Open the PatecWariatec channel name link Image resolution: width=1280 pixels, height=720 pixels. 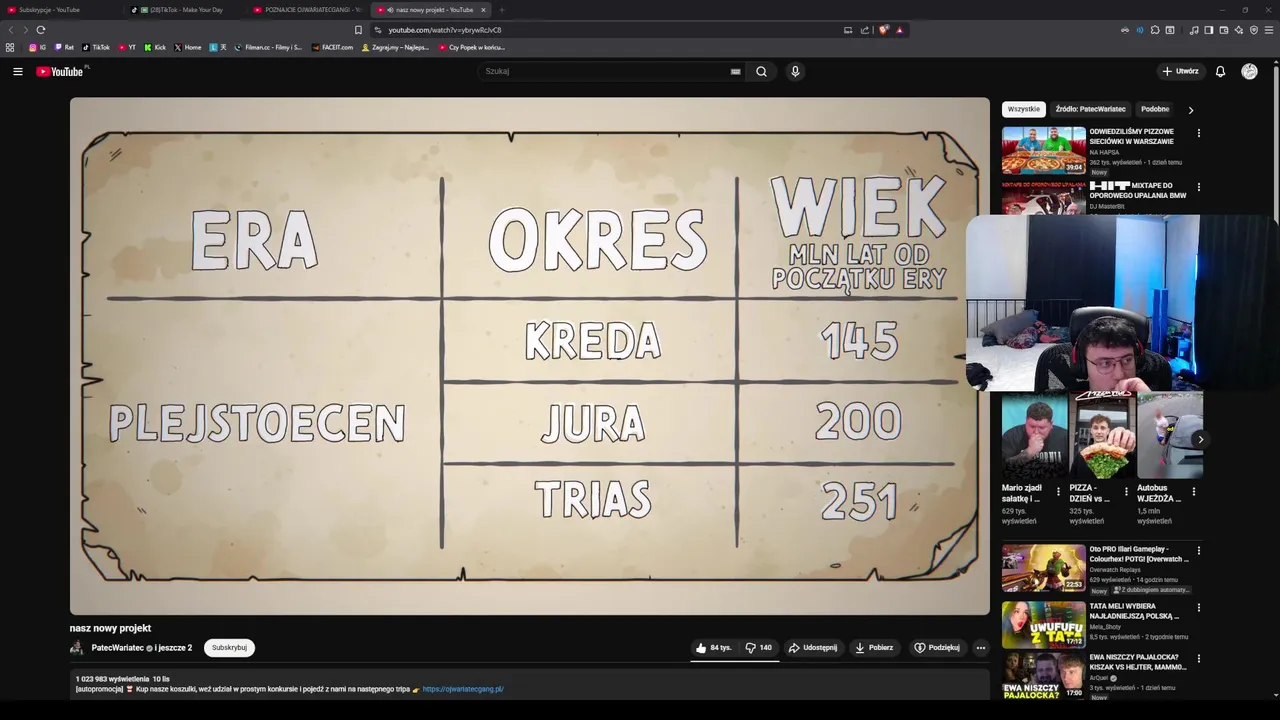pos(118,648)
